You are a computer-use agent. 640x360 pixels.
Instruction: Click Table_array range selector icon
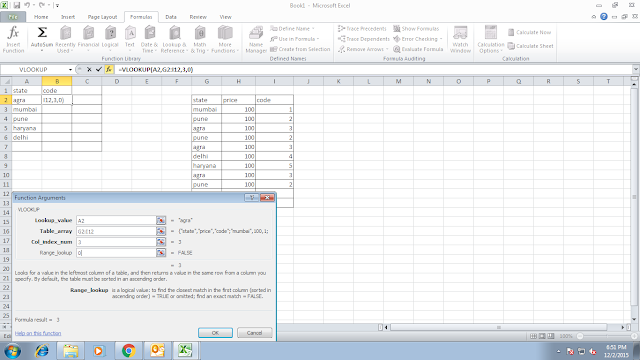click(x=161, y=231)
